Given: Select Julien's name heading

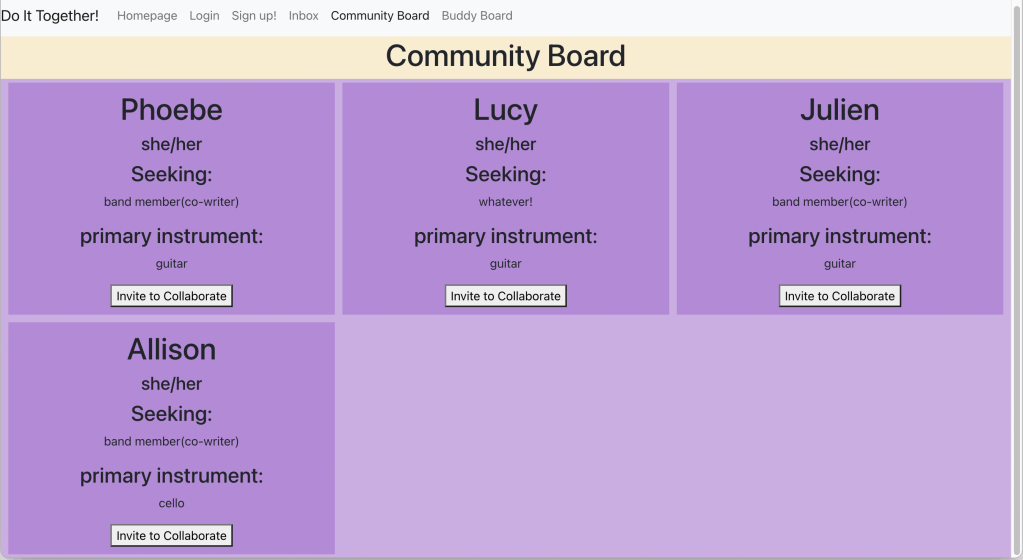Looking at the screenshot, I should (839, 110).
